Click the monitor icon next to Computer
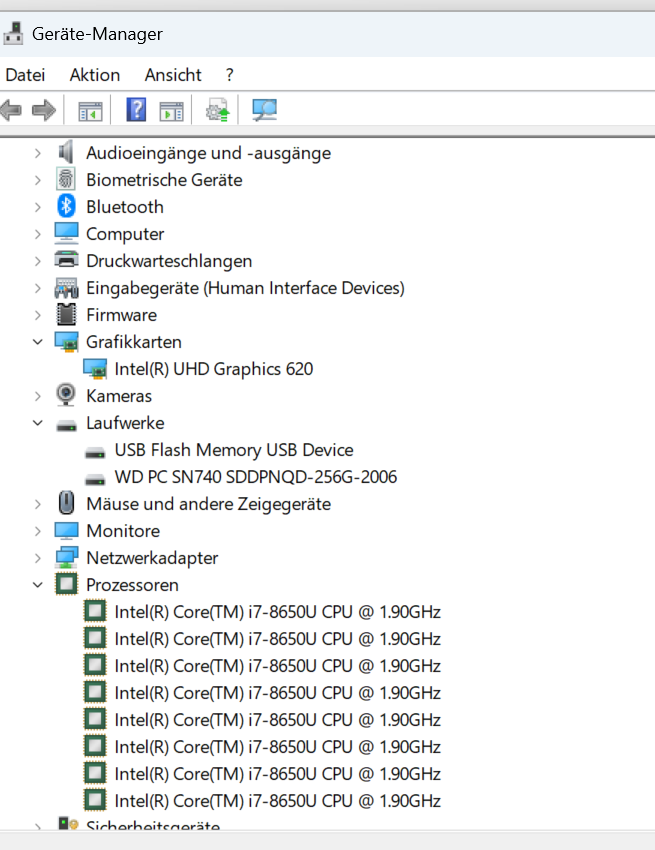Screen dimensions: 655x850 click(66, 234)
